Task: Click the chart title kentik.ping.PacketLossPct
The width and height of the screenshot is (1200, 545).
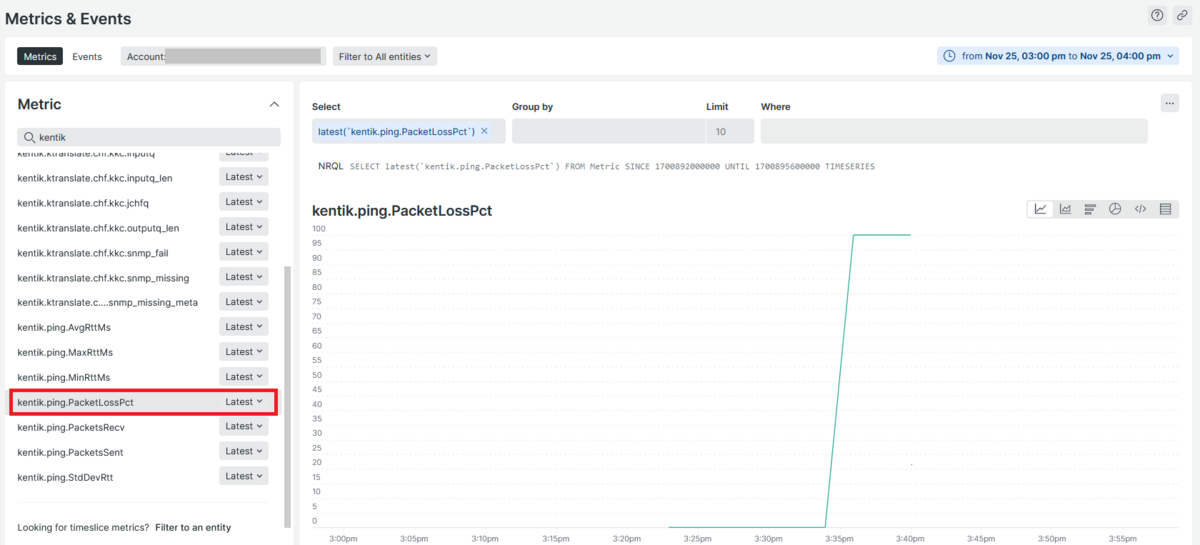Action: coord(402,211)
